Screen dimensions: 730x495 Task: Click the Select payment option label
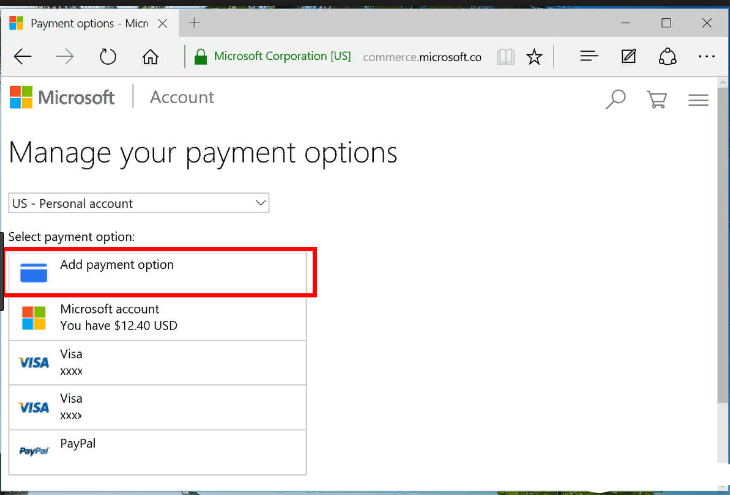pos(71,237)
